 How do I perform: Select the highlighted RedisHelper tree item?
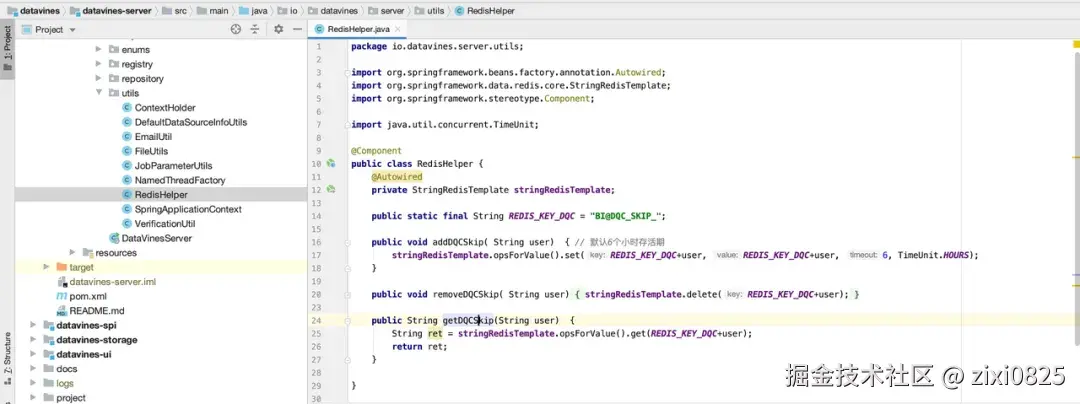pyautogui.click(x=160, y=195)
